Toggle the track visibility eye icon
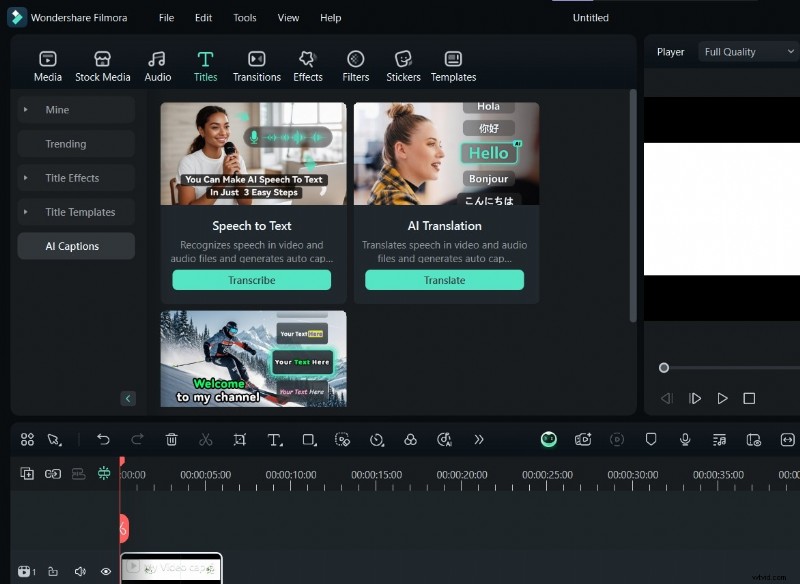Image resolution: width=800 pixels, height=584 pixels. tap(104, 571)
